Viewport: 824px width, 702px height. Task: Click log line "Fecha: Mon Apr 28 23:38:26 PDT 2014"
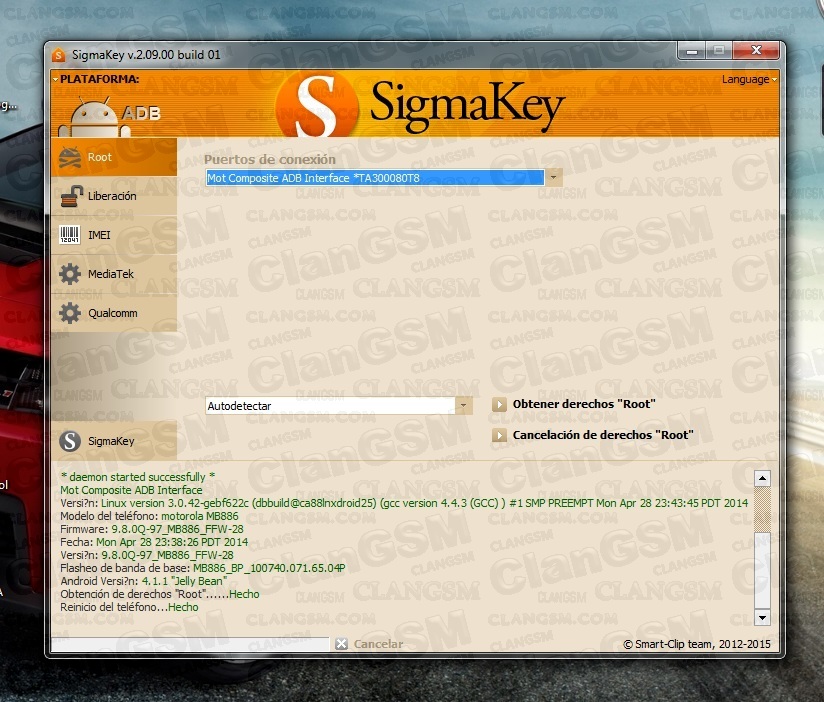pos(154,542)
